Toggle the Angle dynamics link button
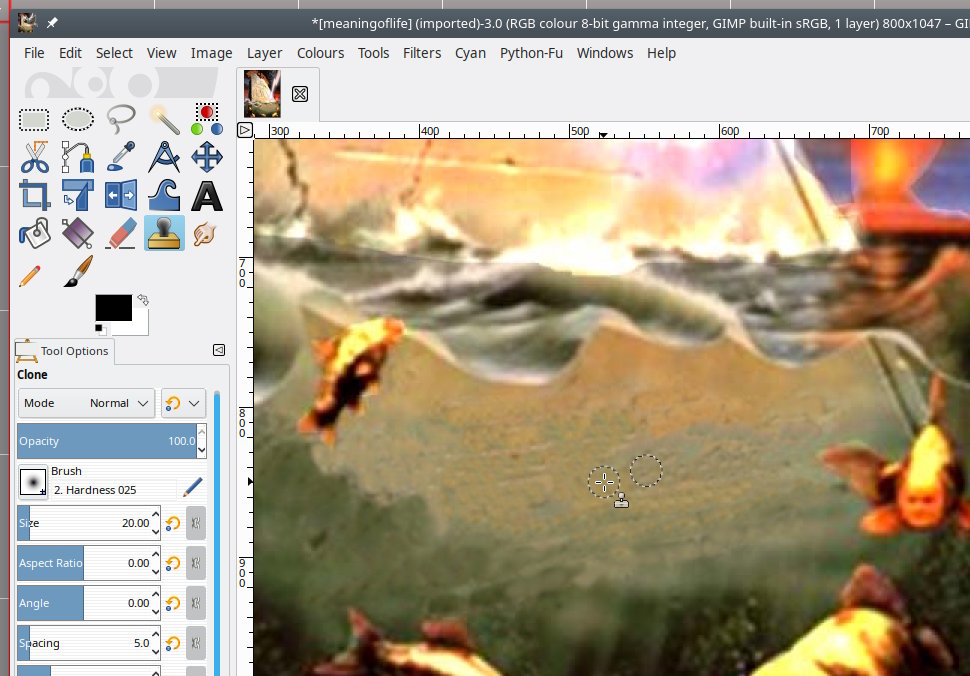This screenshot has width=970, height=676. click(195, 603)
